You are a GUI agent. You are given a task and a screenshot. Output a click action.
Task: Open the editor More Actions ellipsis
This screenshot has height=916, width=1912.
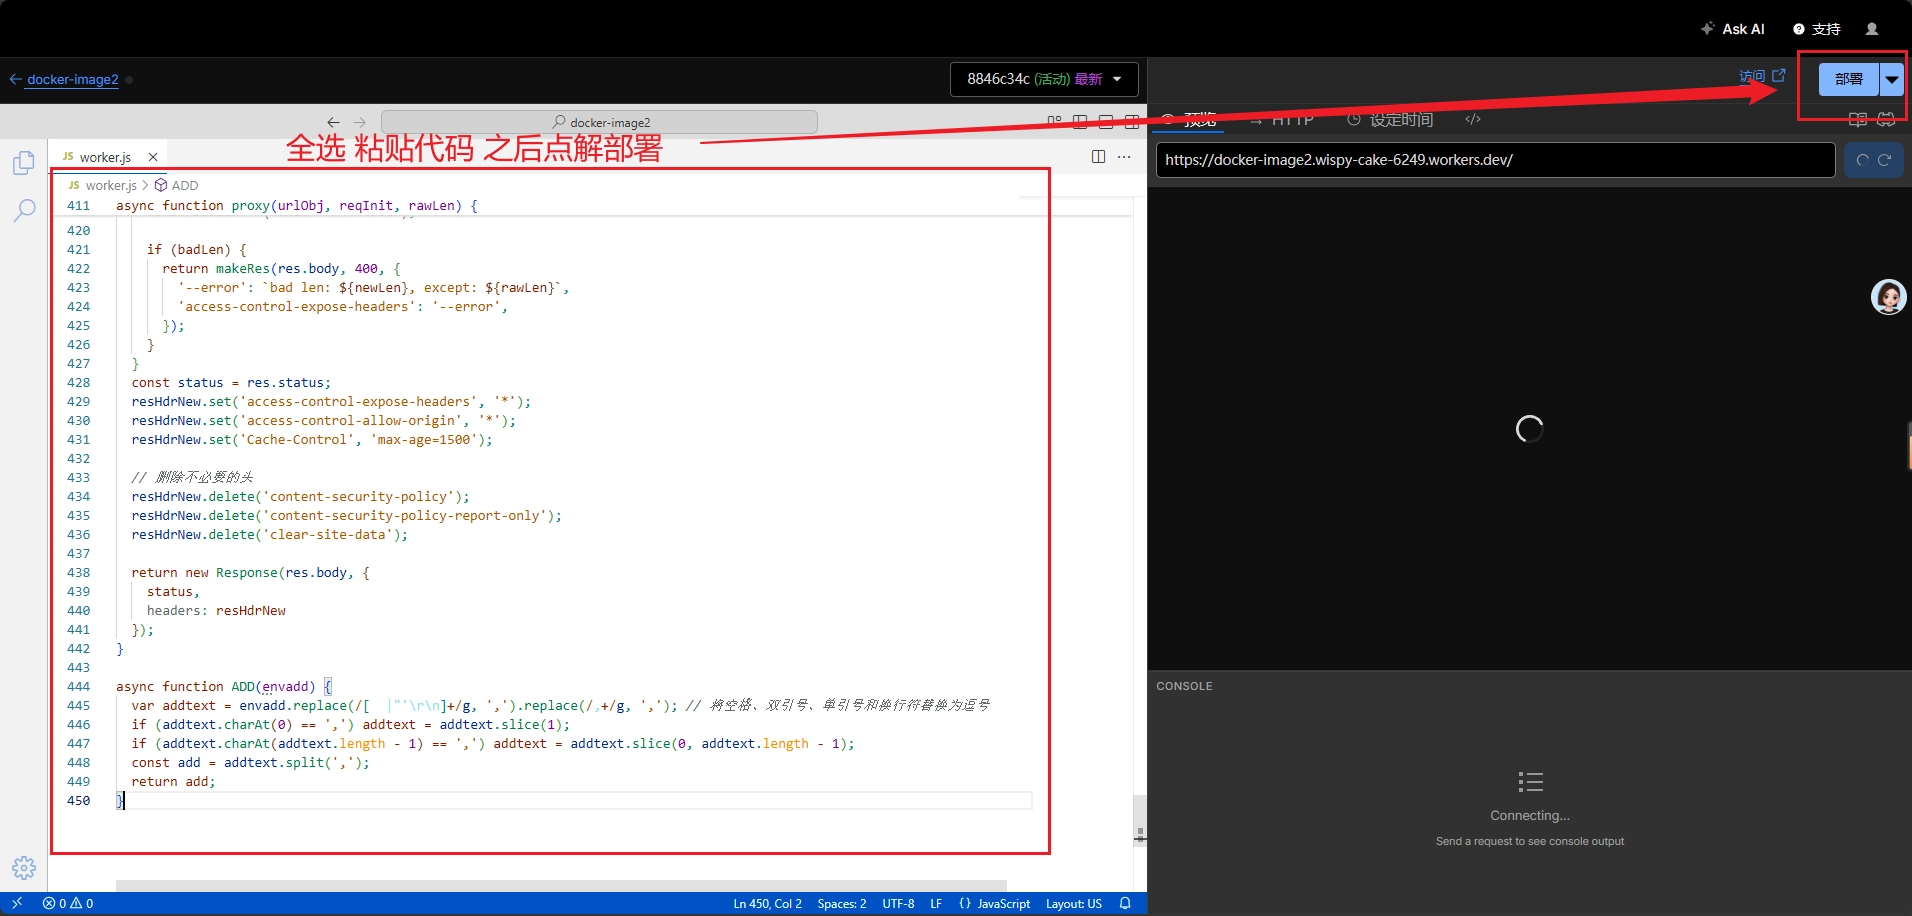click(x=1124, y=157)
